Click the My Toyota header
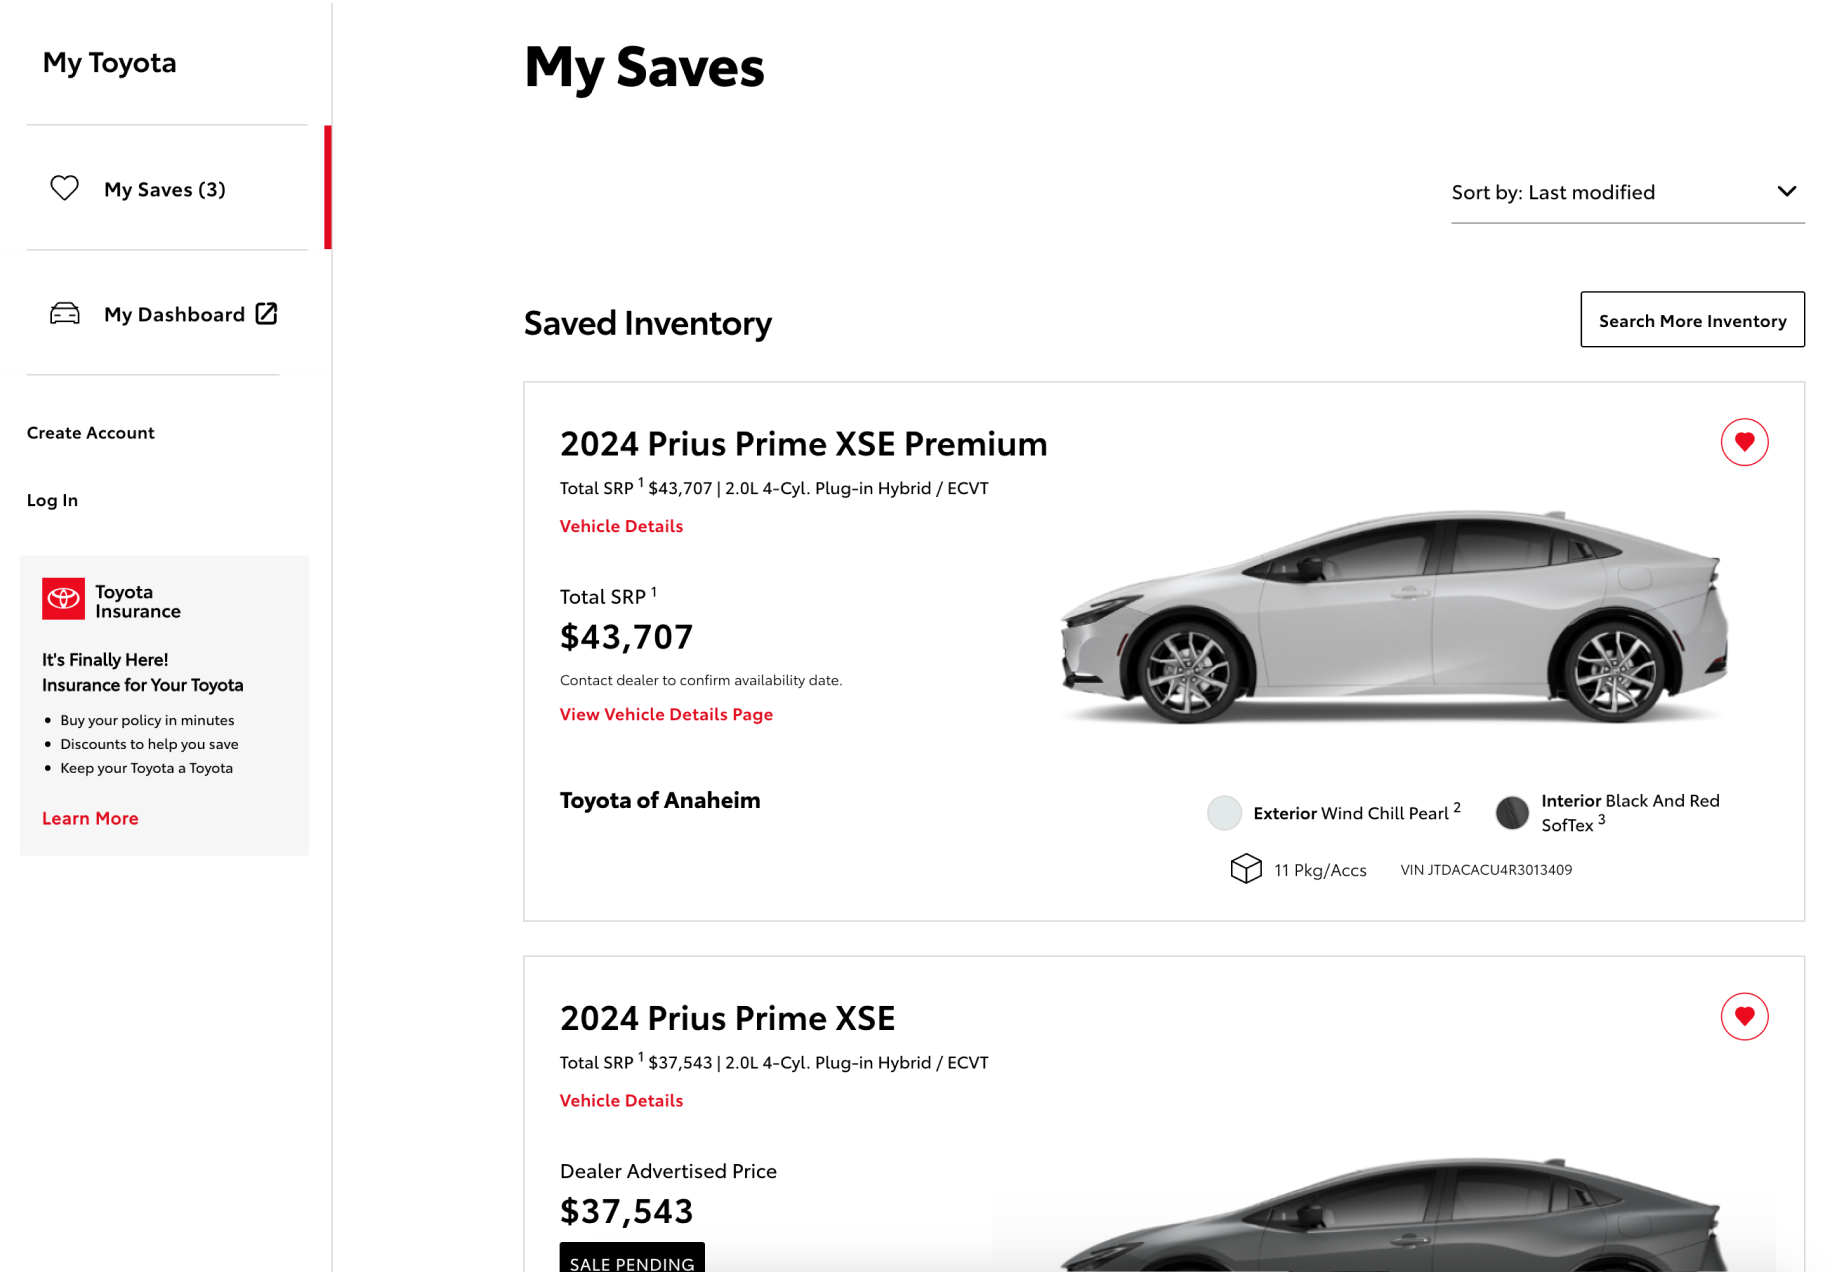This screenshot has height=1272, width=1844. [x=110, y=62]
